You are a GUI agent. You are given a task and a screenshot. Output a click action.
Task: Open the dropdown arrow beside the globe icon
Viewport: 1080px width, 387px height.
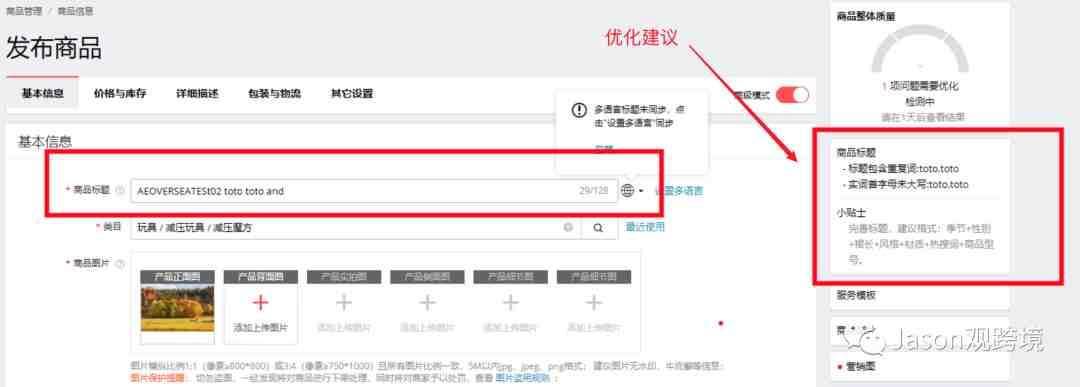[x=641, y=191]
